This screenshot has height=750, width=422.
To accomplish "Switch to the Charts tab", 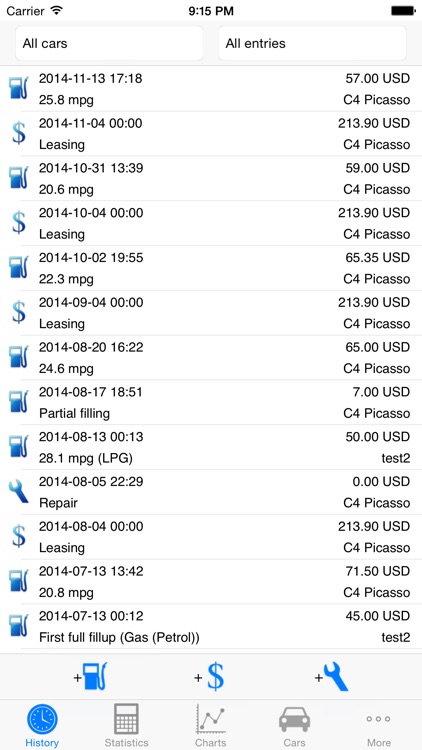I will [x=211, y=725].
